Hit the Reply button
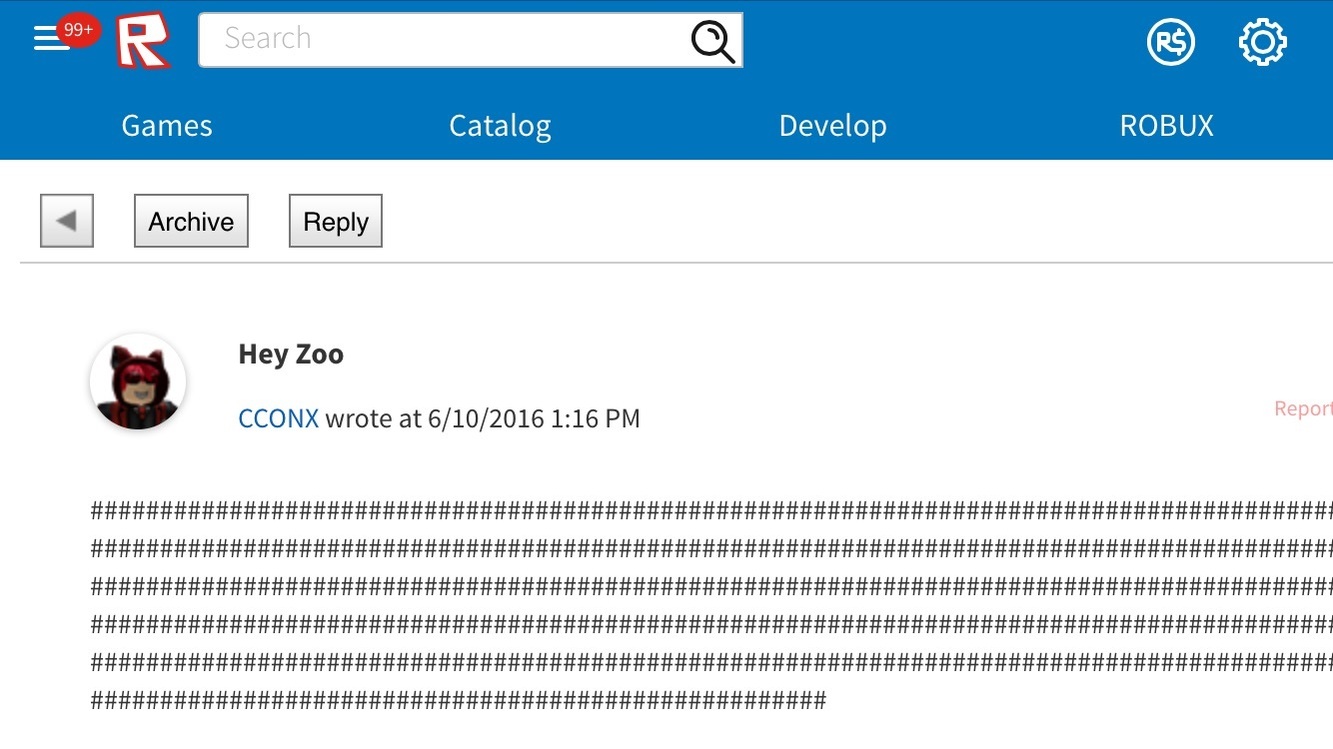Screen dimensions: 1333x749 (x=336, y=221)
